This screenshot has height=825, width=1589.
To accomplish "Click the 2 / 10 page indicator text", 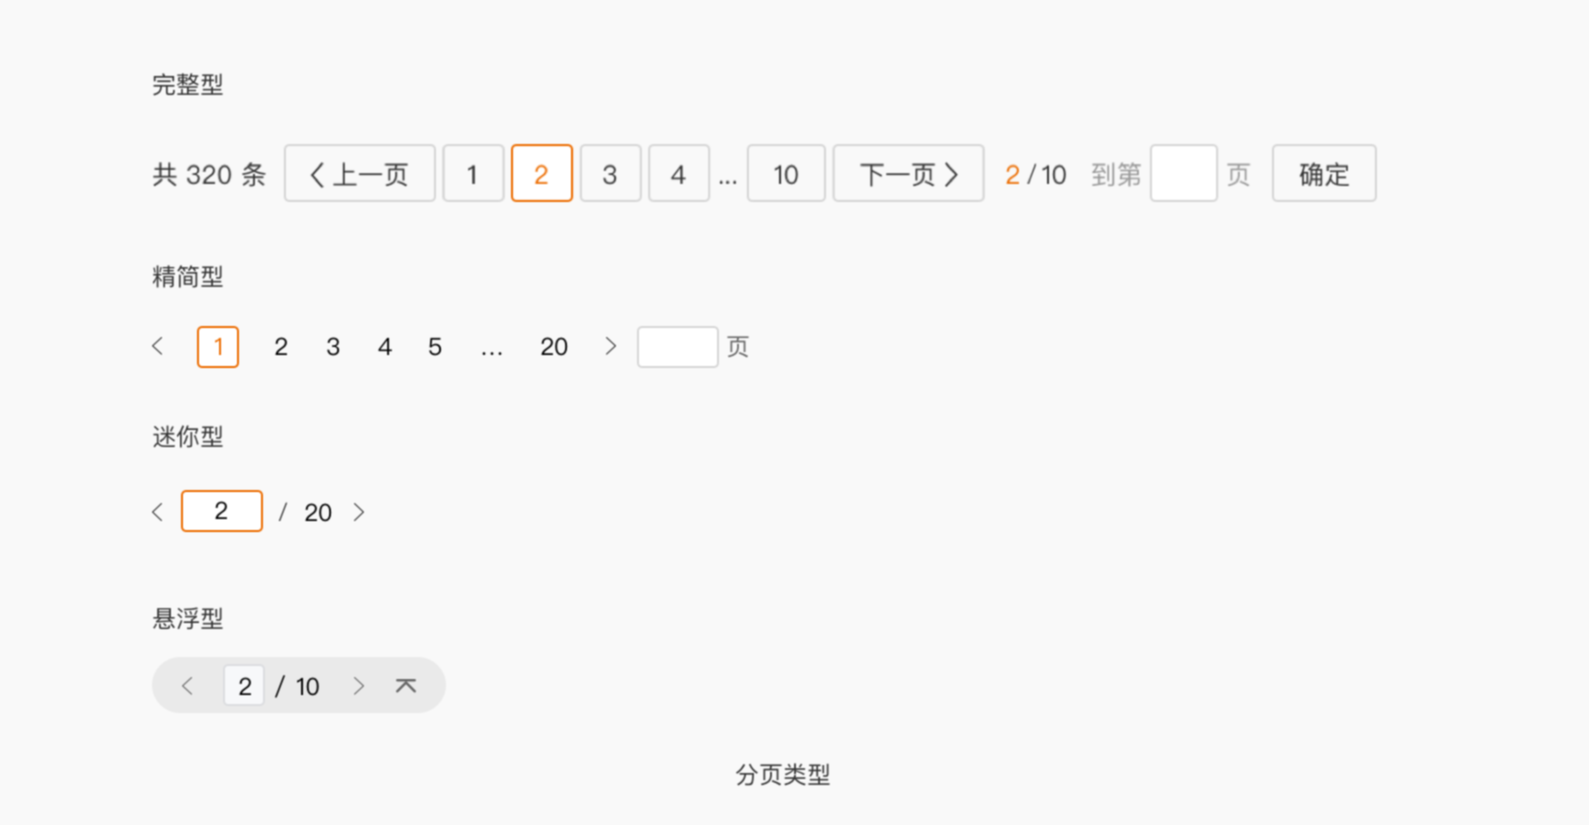I will [x=1035, y=175].
